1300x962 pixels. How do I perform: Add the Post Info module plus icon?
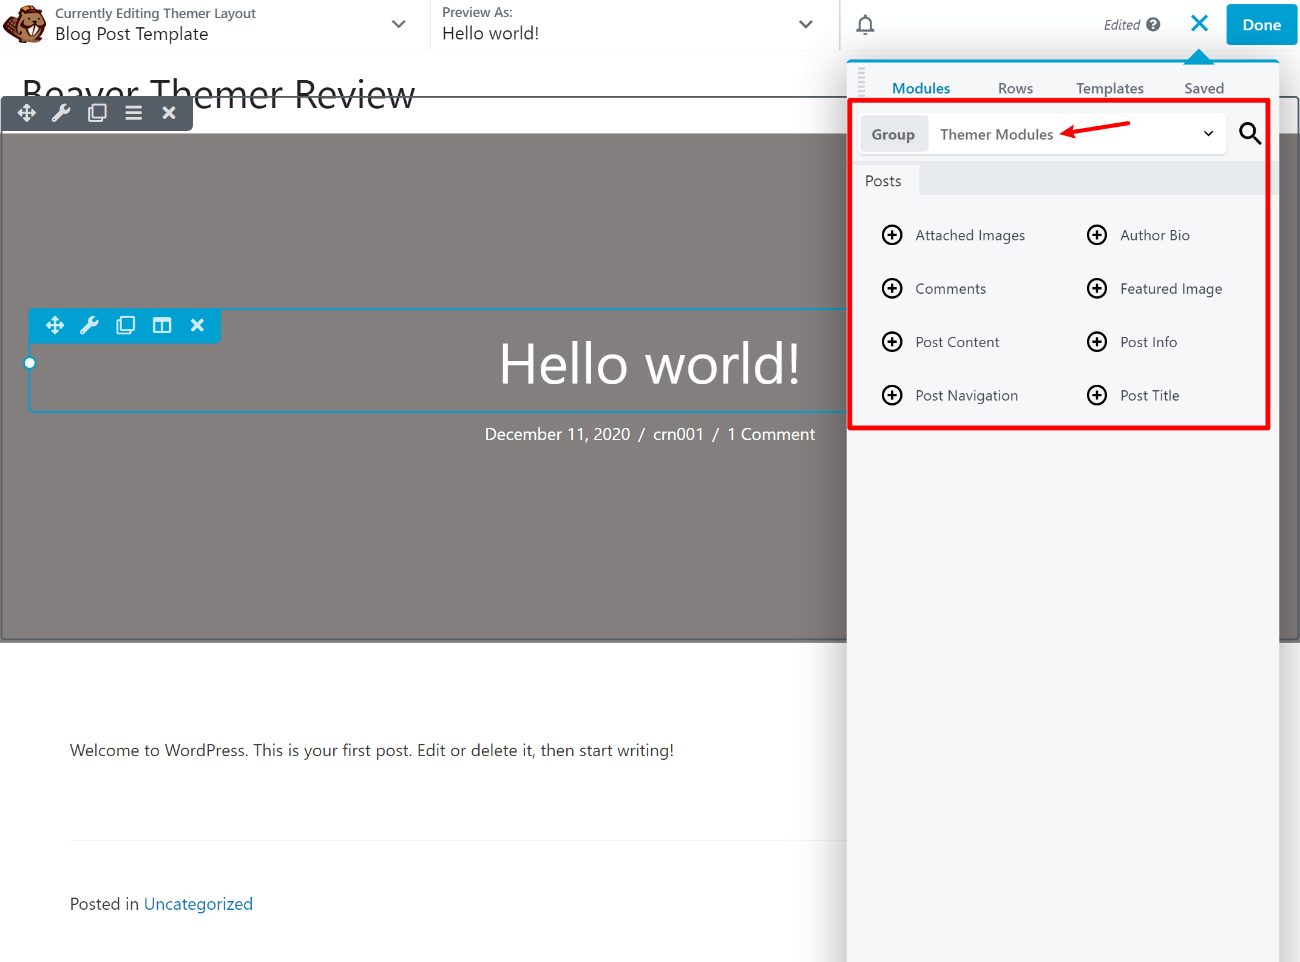coord(1097,342)
